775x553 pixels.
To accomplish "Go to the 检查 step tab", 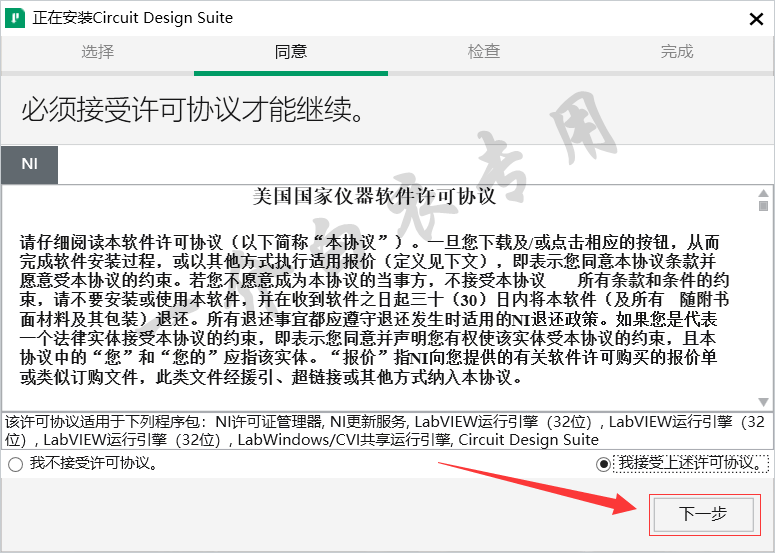I will [x=484, y=51].
